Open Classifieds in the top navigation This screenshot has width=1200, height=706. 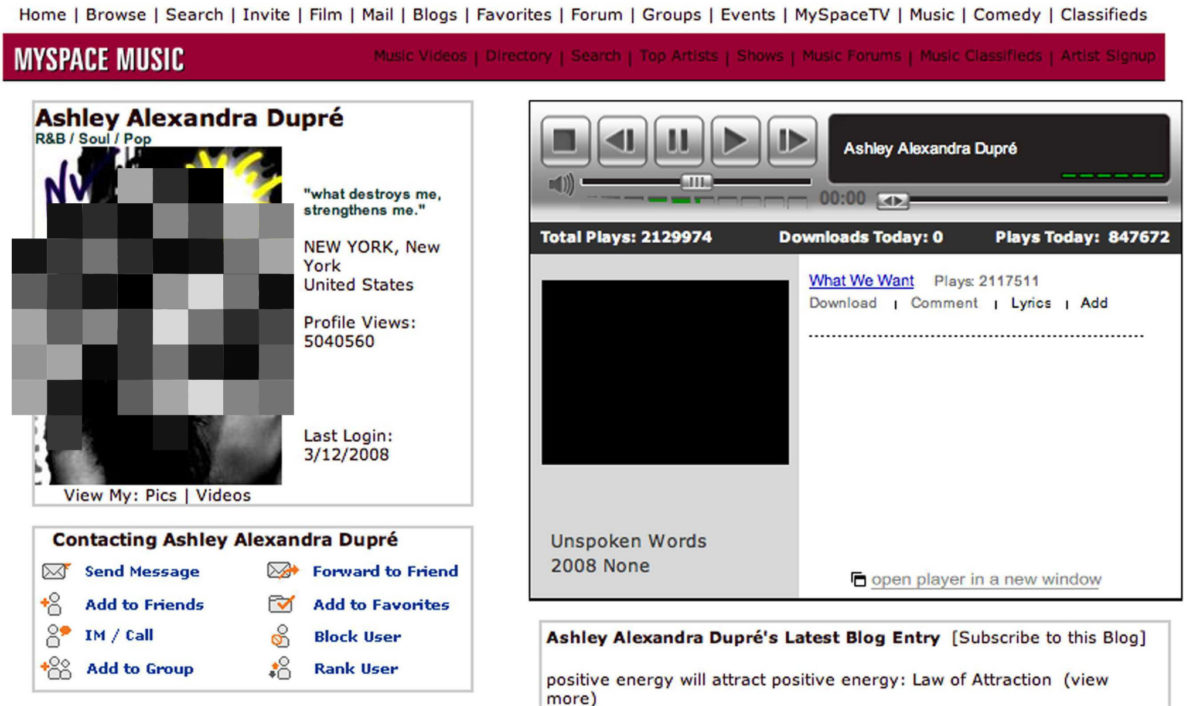(1103, 15)
